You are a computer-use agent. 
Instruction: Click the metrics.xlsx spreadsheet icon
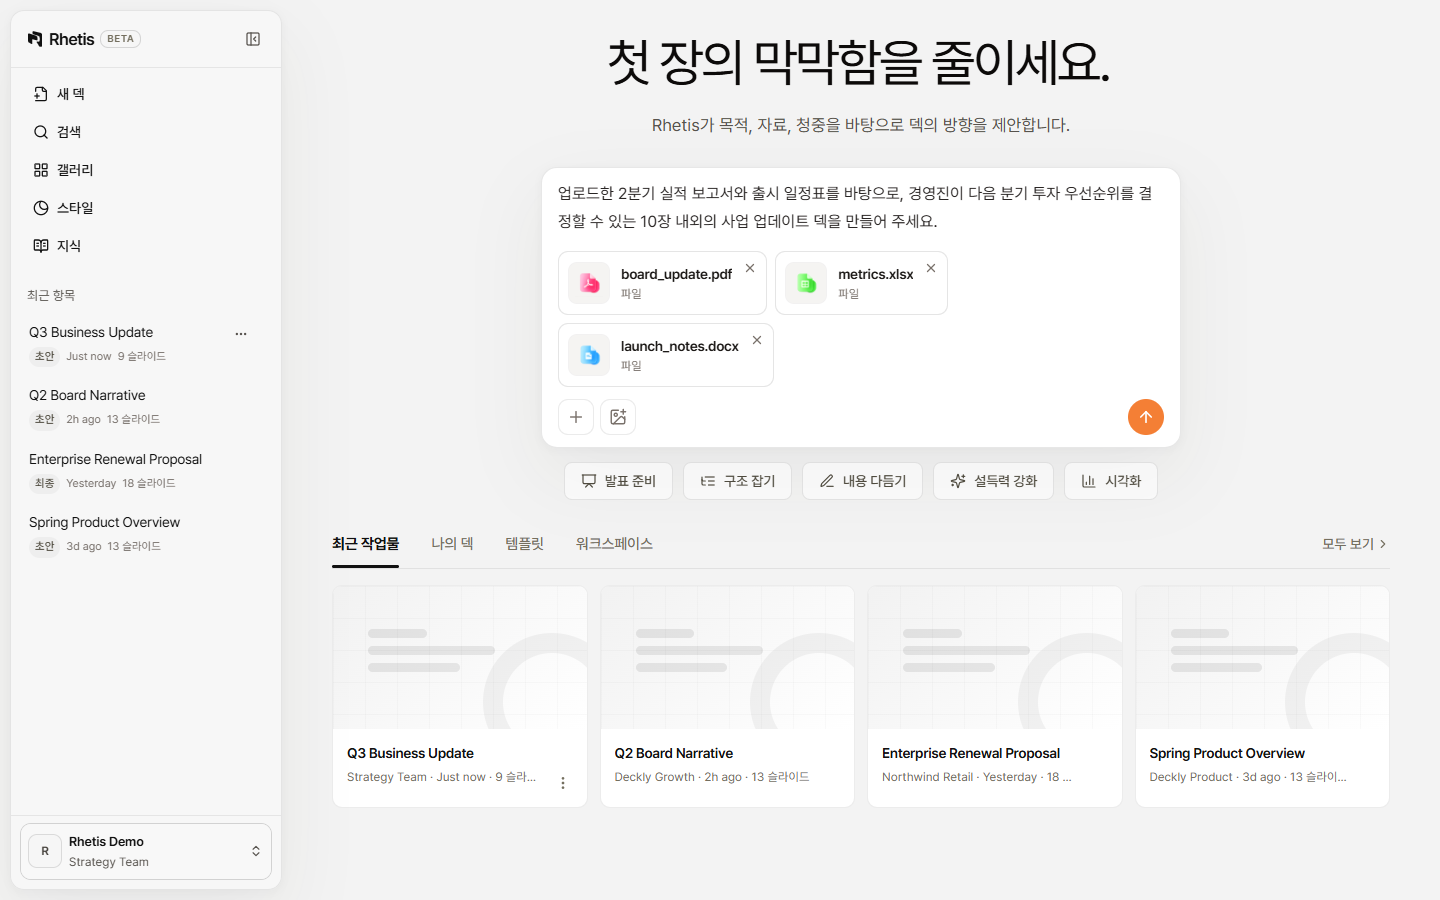pyautogui.click(x=806, y=283)
